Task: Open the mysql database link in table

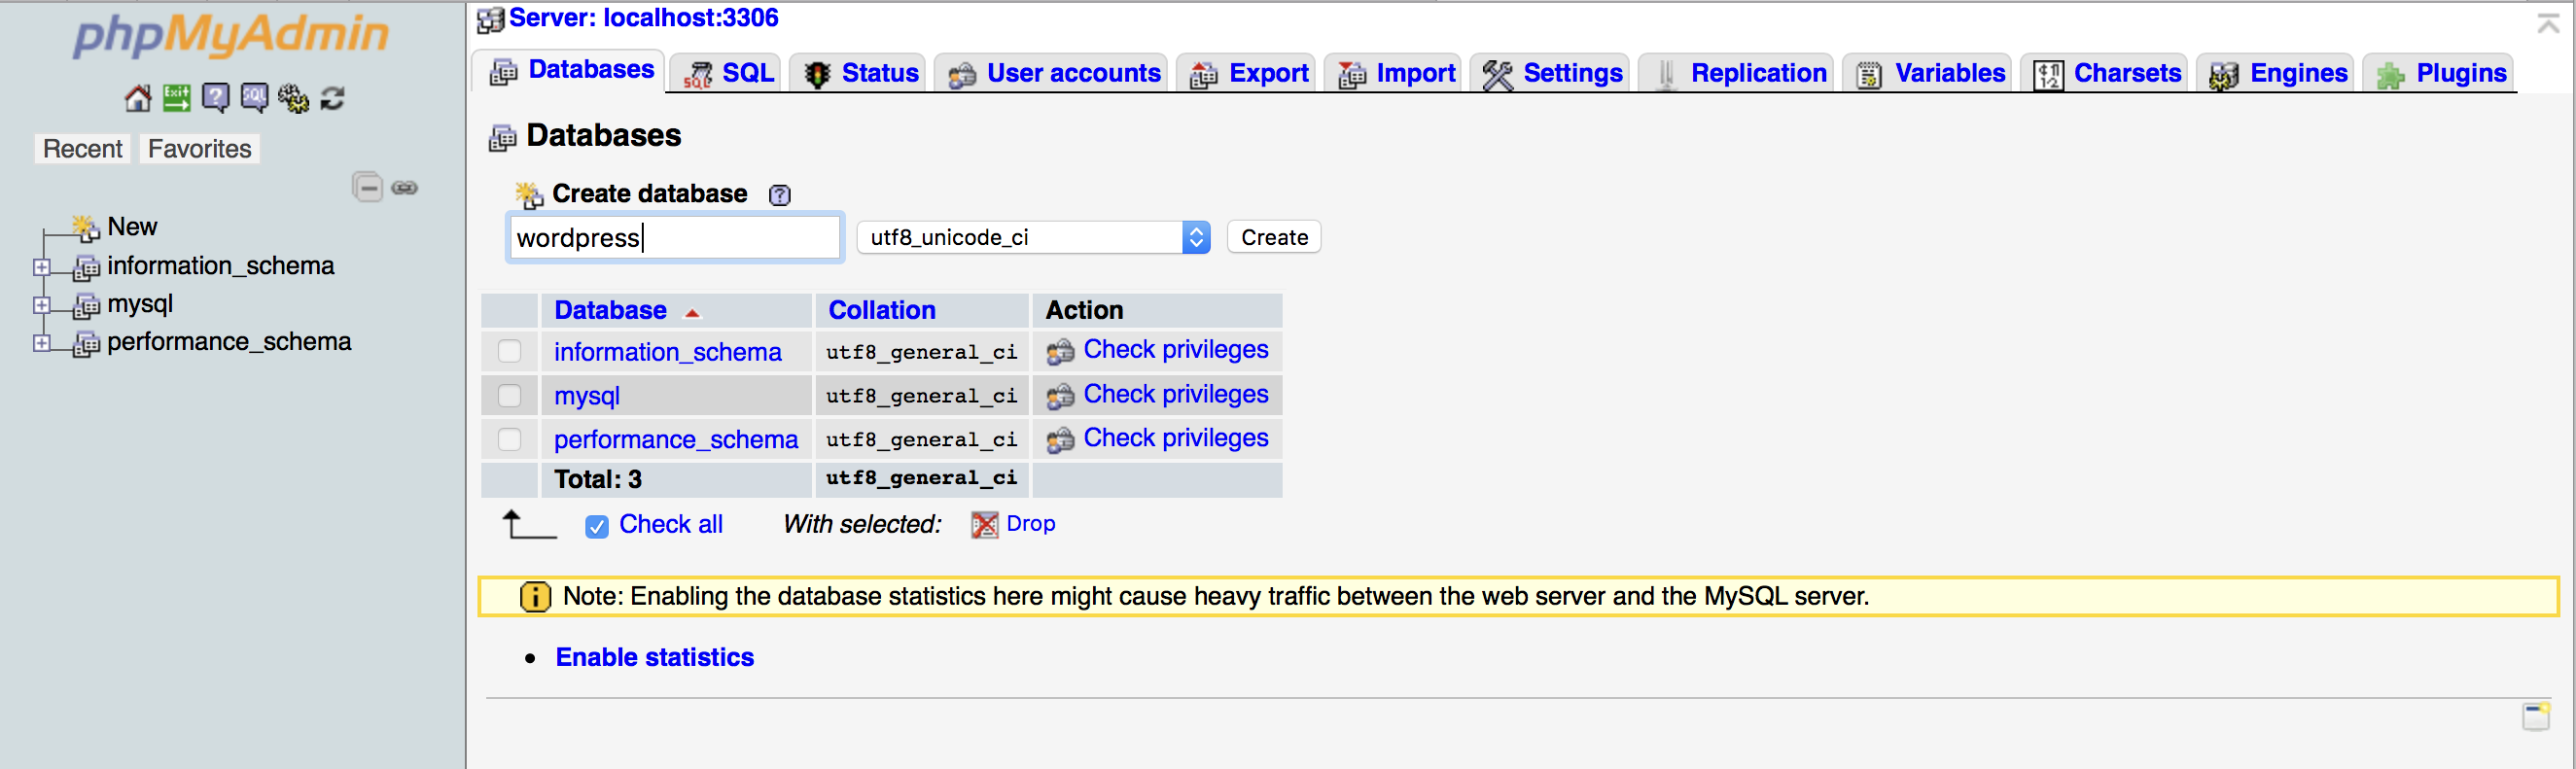Action: point(587,396)
